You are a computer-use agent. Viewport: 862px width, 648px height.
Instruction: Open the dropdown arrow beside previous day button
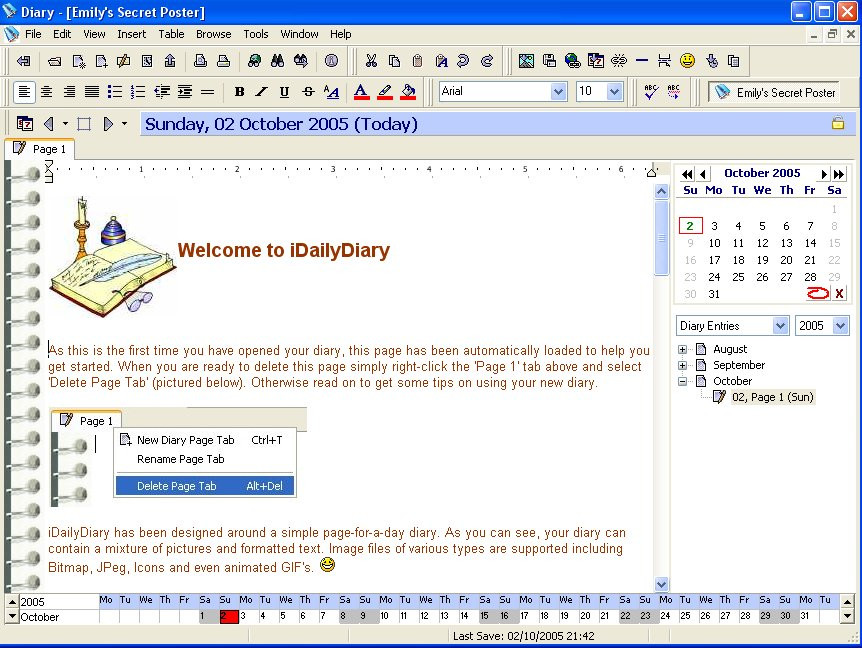pyautogui.click(x=65, y=124)
